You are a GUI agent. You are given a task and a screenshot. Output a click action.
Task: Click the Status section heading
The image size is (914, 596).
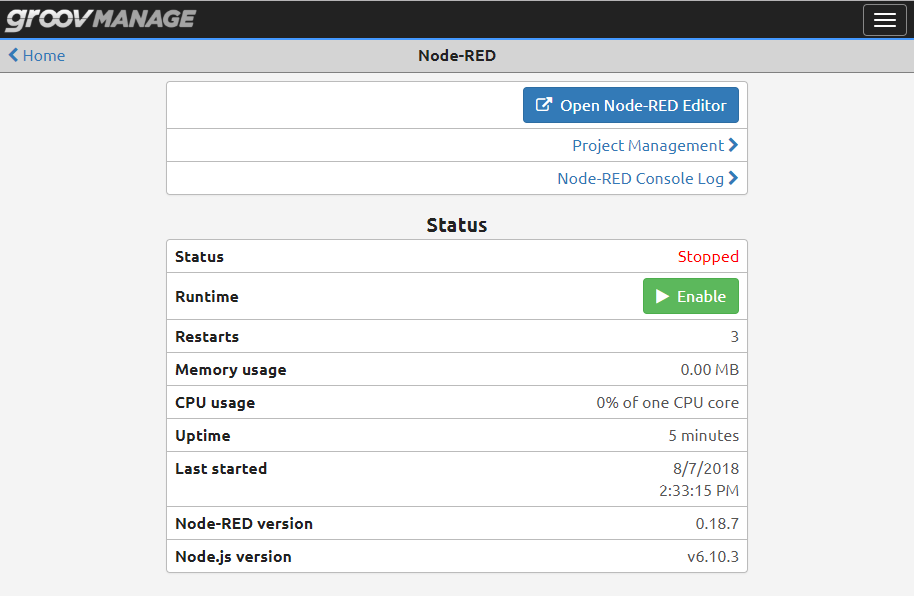[x=456, y=225]
